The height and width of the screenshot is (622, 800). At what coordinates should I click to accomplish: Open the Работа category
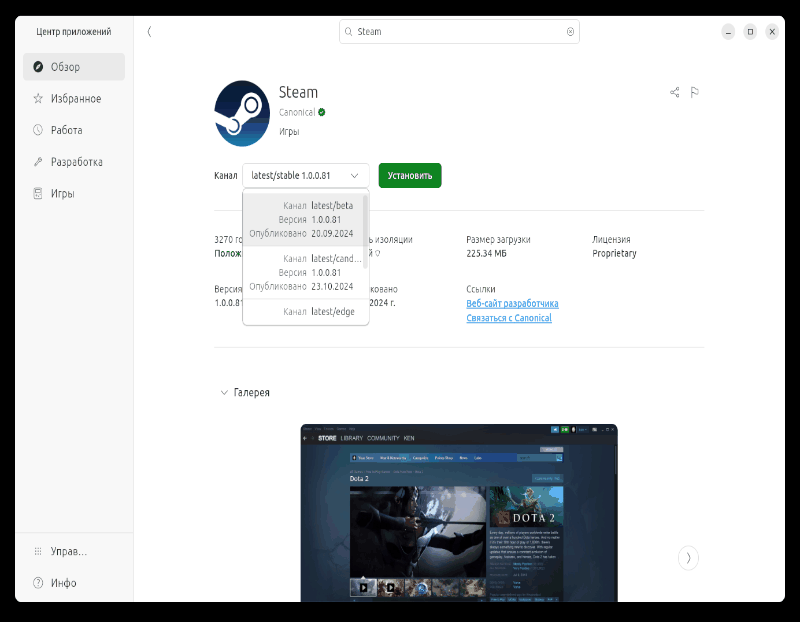[74, 130]
